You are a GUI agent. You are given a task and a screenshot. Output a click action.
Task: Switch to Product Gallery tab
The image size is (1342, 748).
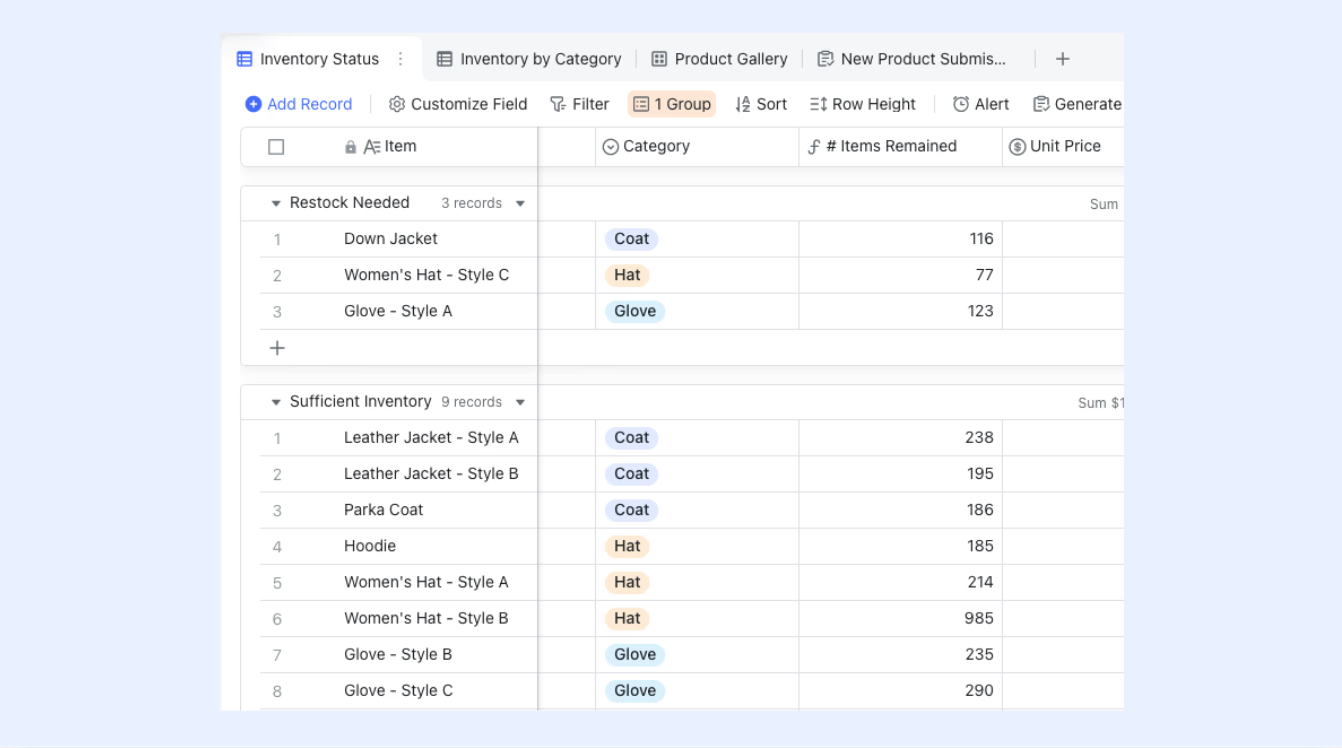[720, 59]
